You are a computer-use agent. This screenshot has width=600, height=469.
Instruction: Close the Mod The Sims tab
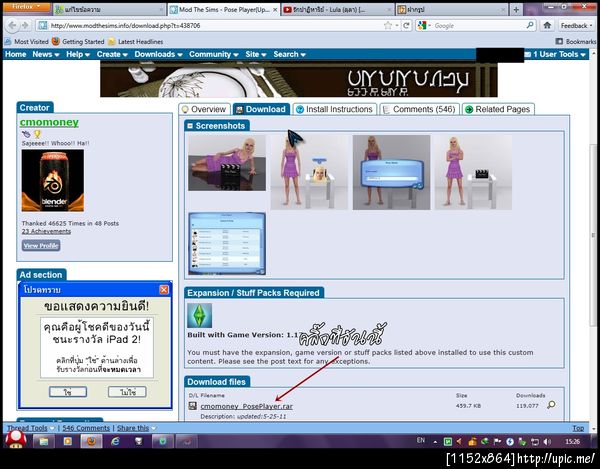(275, 10)
